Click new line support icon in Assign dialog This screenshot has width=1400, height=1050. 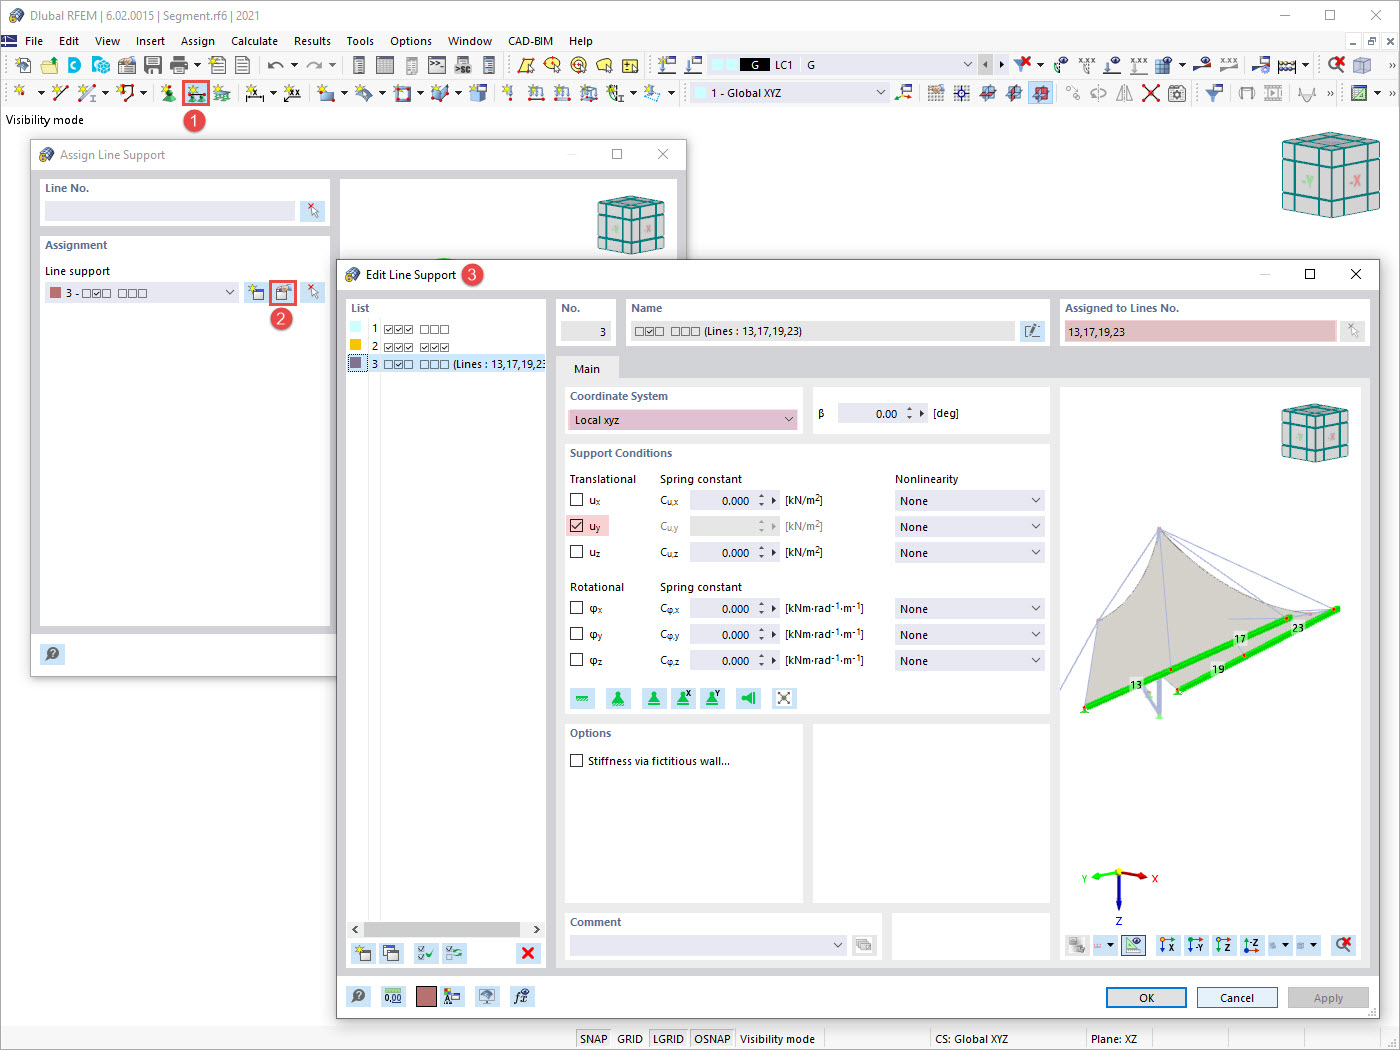click(x=256, y=292)
